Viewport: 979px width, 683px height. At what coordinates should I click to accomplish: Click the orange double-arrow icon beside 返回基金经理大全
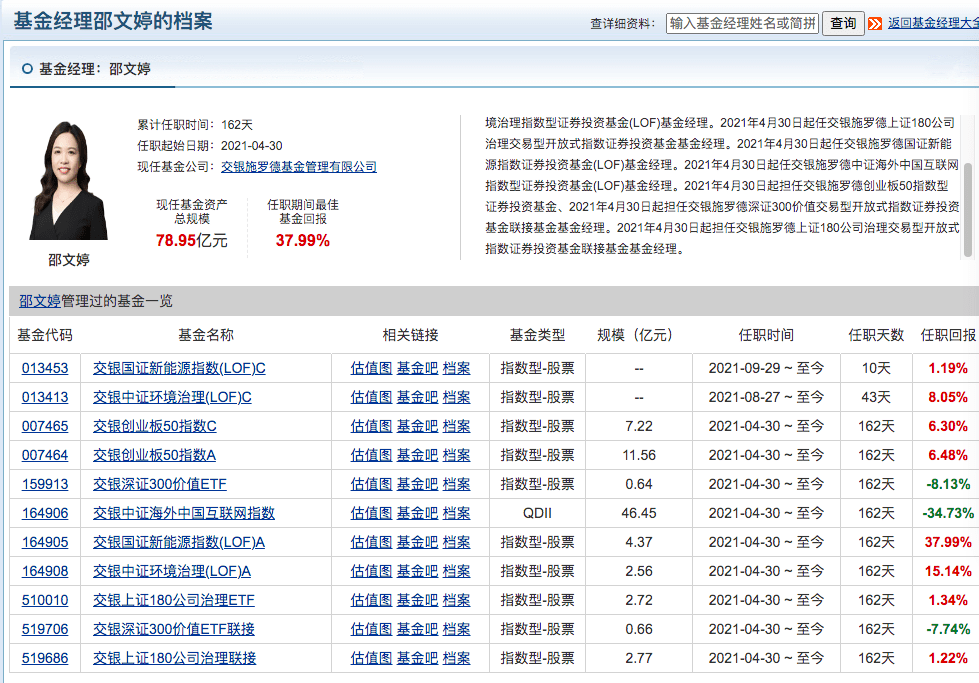(x=875, y=24)
